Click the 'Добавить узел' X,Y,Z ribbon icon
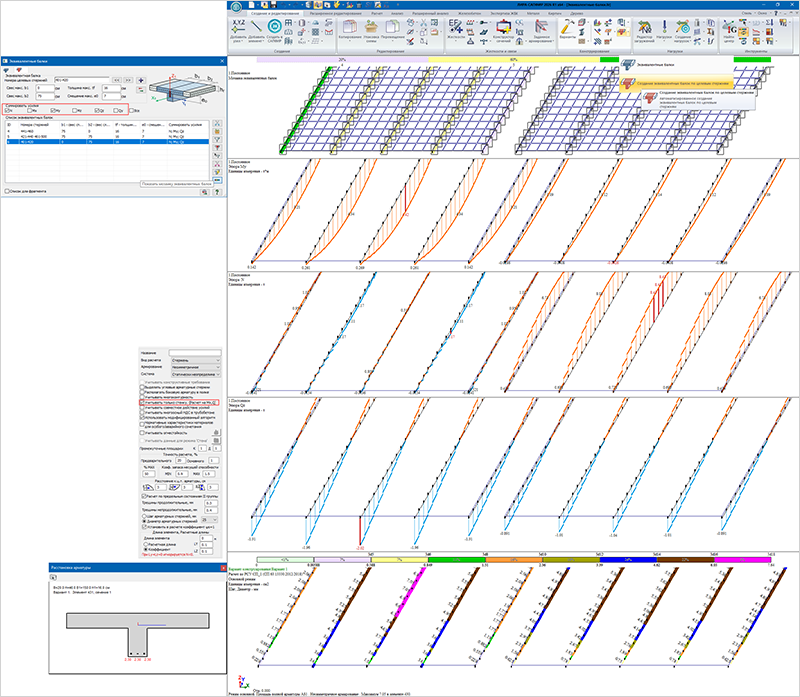Viewport: 800px width, 697px height. coord(238,29)
